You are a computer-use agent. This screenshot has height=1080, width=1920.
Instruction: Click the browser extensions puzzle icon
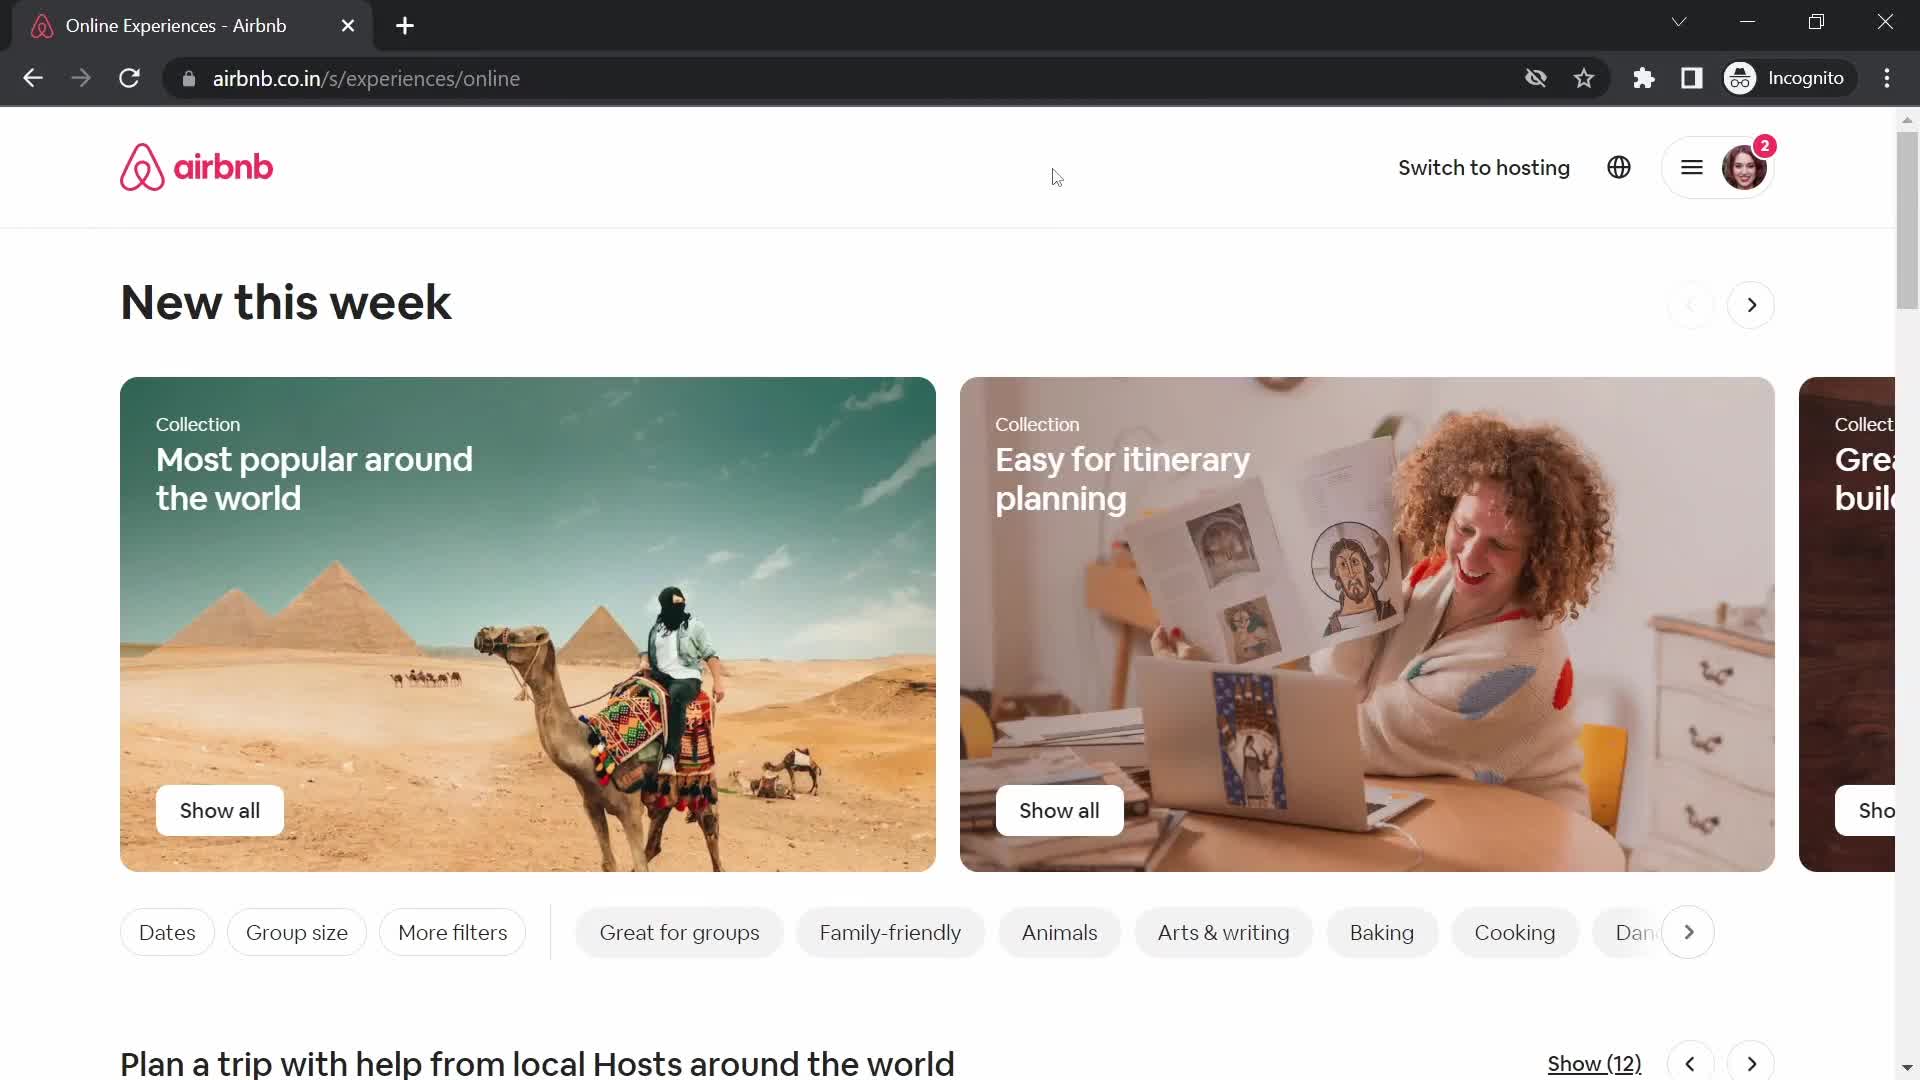tap(1643, 78)
